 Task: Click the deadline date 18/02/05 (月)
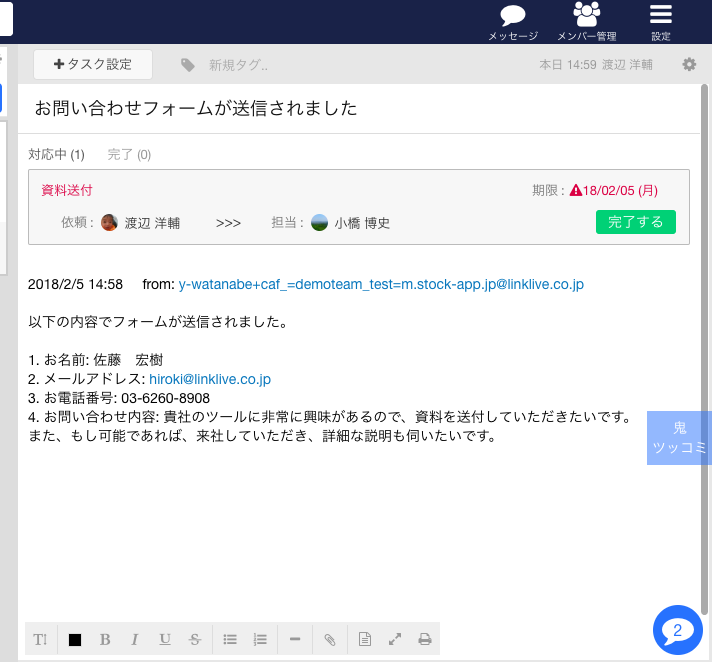620,190
